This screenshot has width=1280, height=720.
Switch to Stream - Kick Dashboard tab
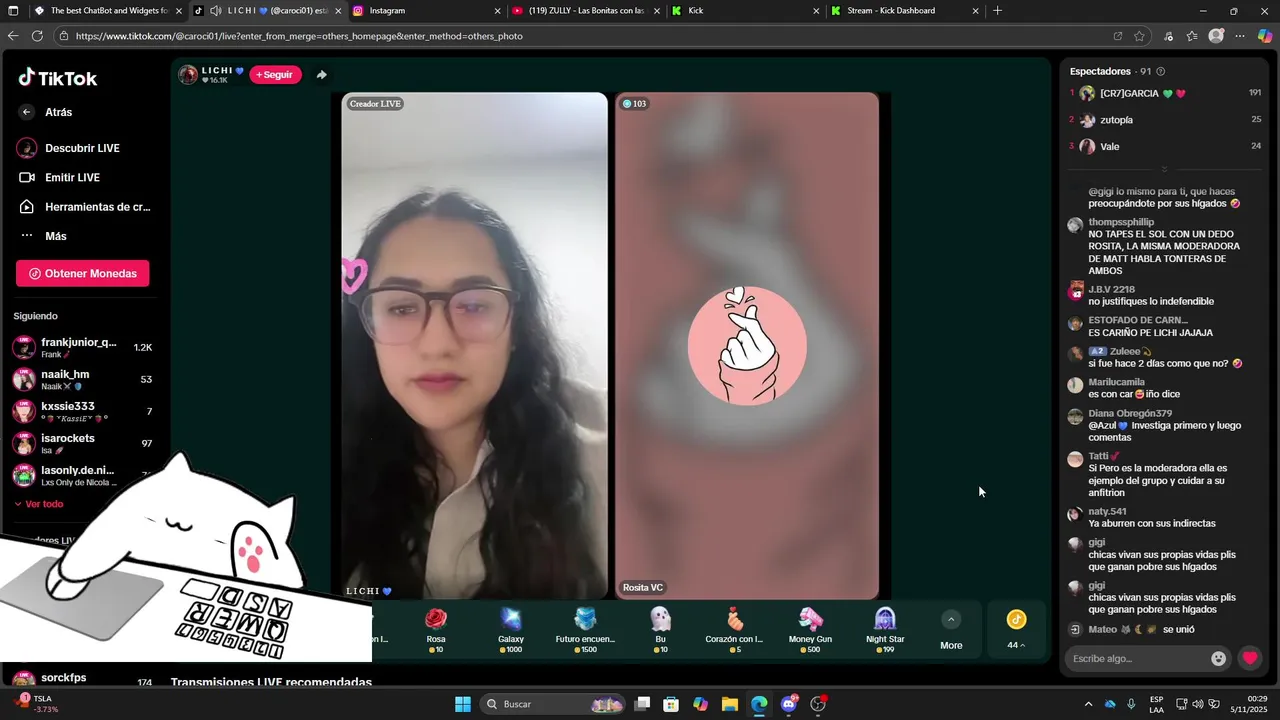tap(905, 11)
